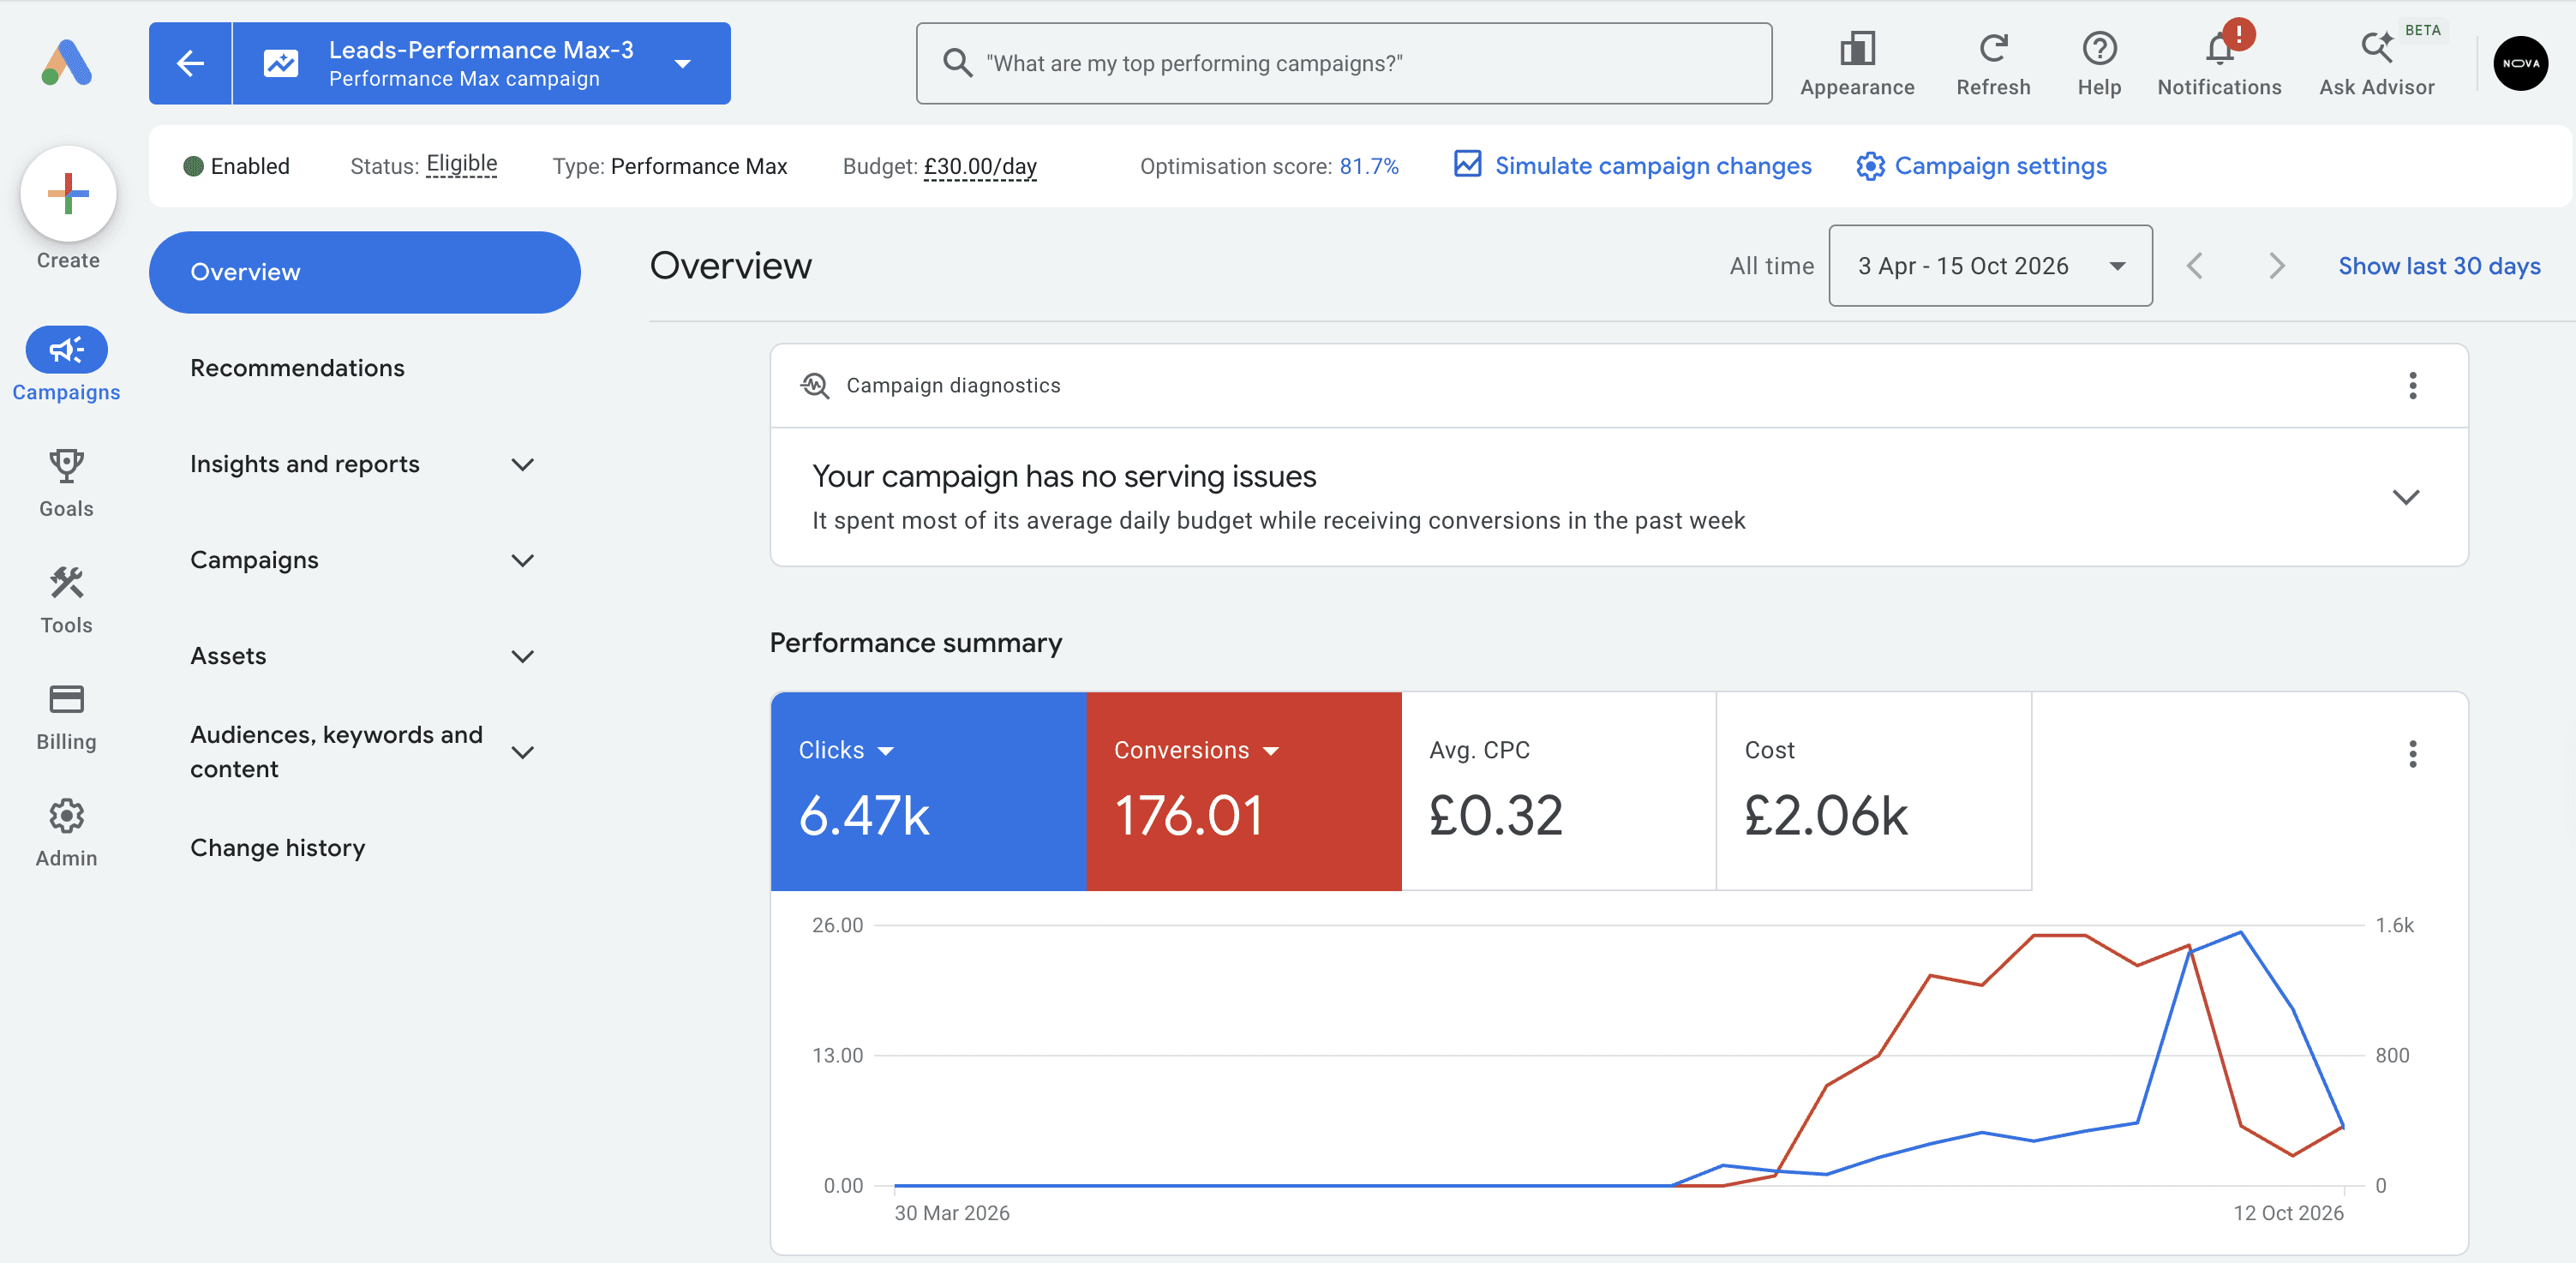Open the Tools wrench icon
Viewport: 2576px width, 1263px height.
(x=66, y=582)
